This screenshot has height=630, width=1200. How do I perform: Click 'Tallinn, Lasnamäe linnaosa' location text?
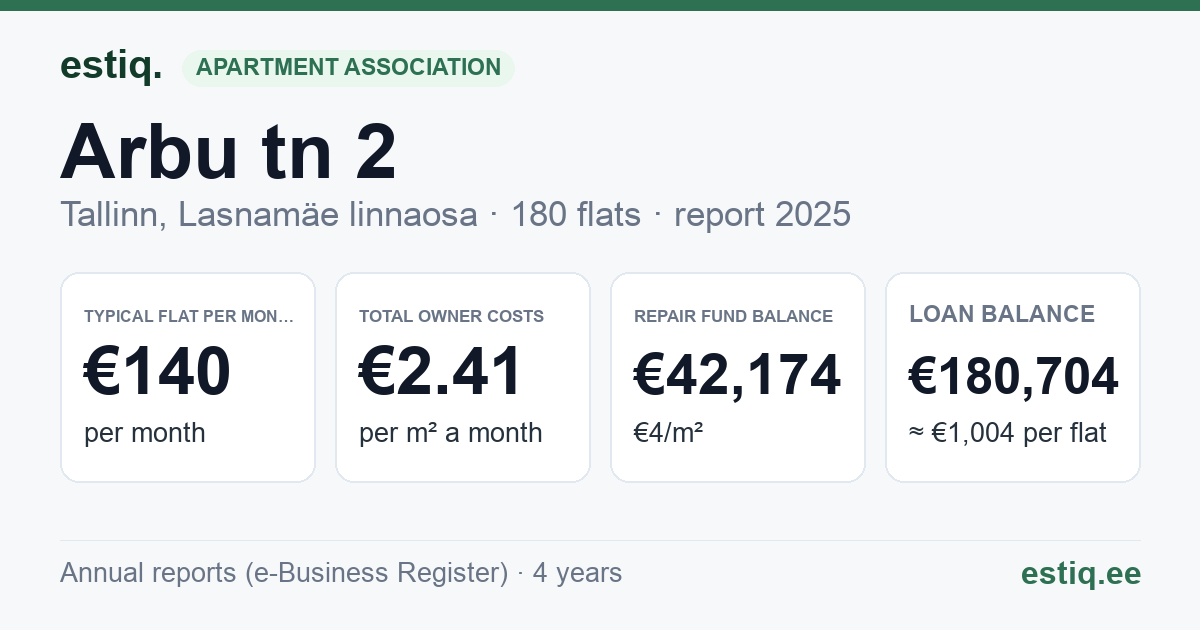(x=268, y=214)
